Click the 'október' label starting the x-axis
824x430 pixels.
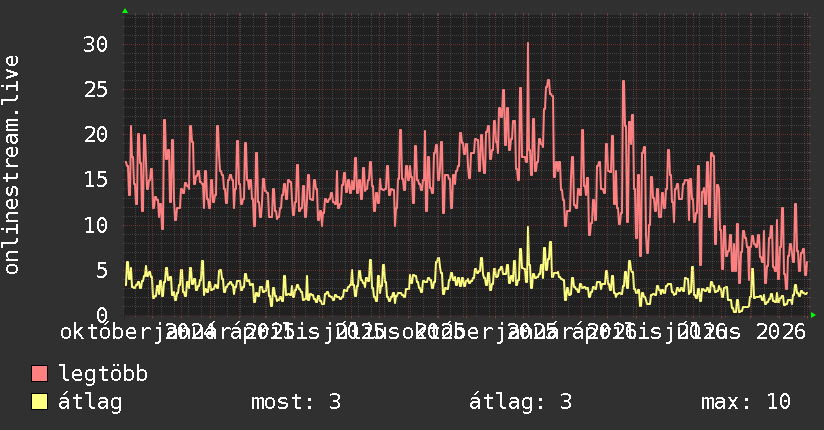pos(106,332)
